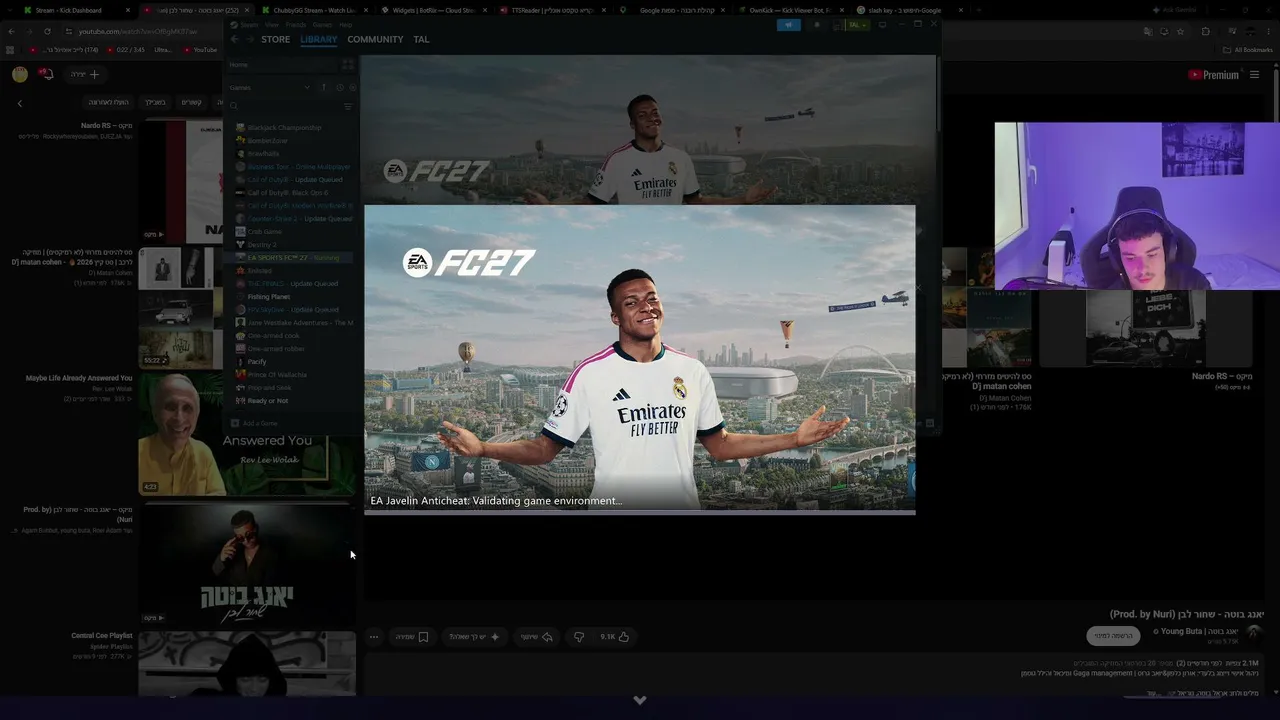Screen dimensions: 1280x720
Task: Open the Steam library filter options icon
Action: click(x=348, y=106)
